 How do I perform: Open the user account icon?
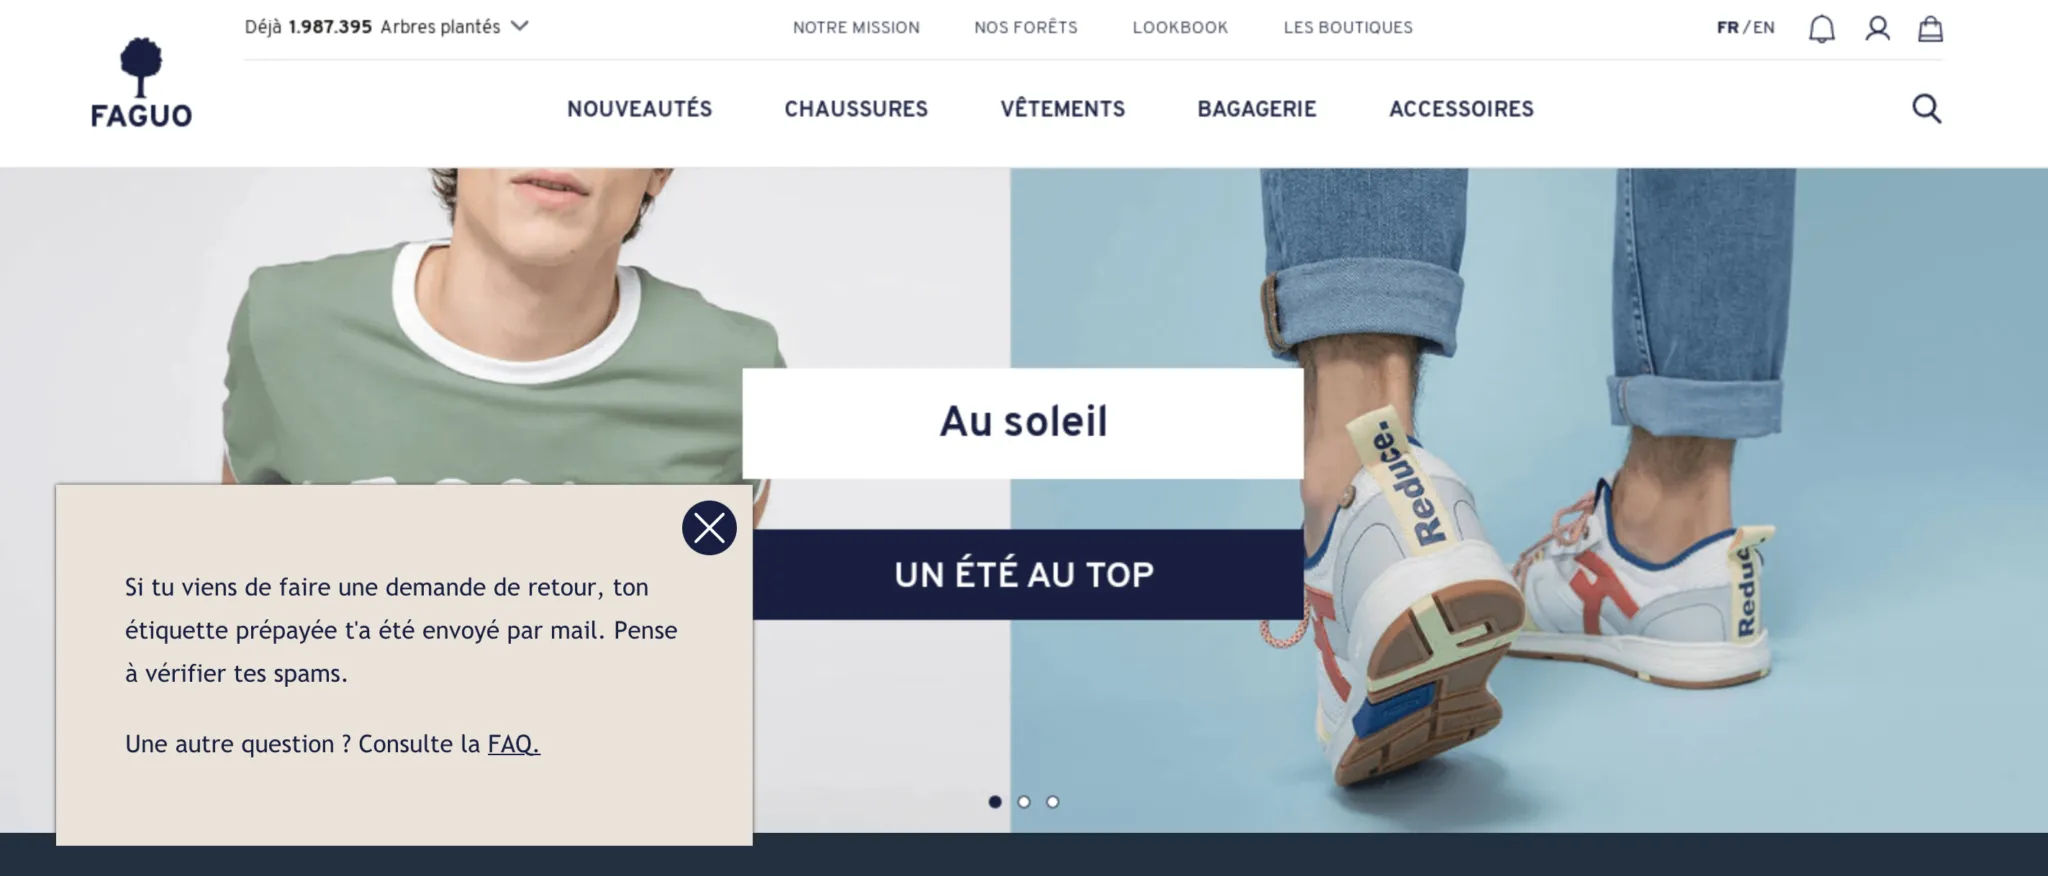pyautogui.click(x=1878, y=29)
